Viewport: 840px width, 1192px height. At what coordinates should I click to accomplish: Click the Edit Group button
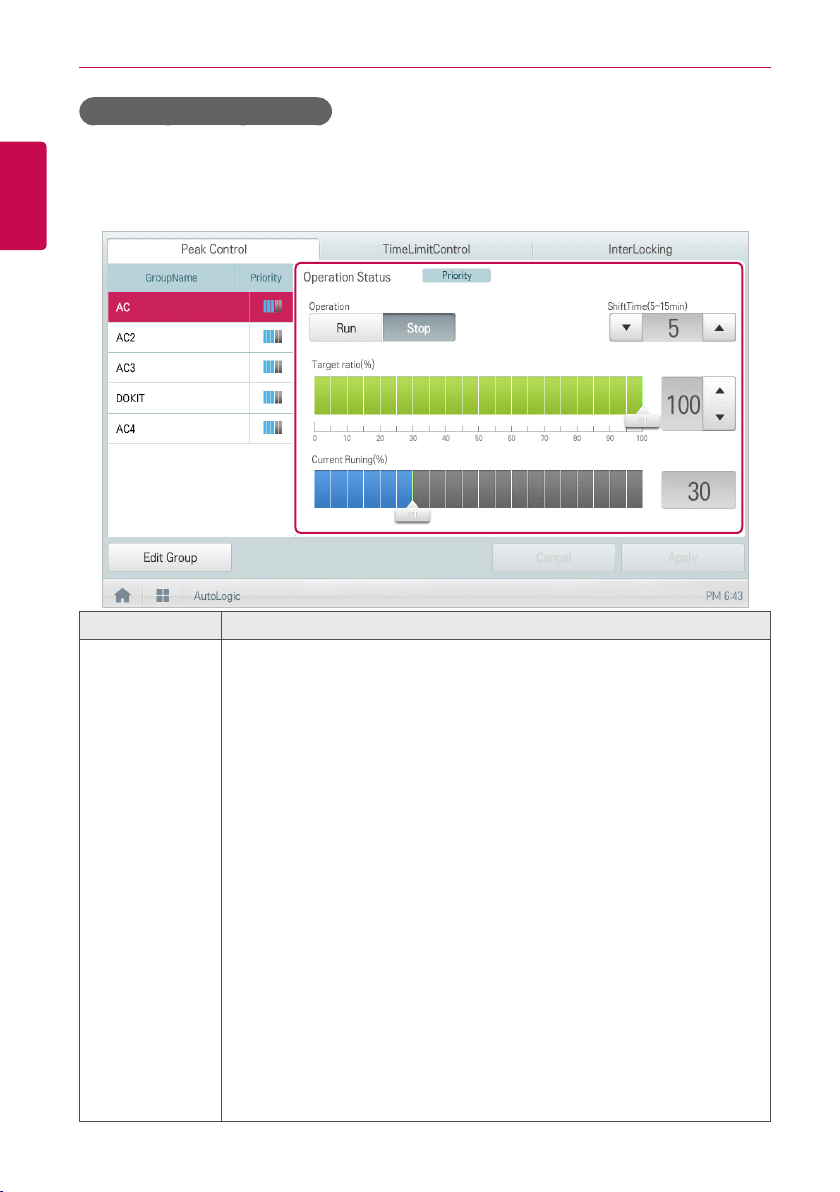pyautogui.click(x=170, y=558)
